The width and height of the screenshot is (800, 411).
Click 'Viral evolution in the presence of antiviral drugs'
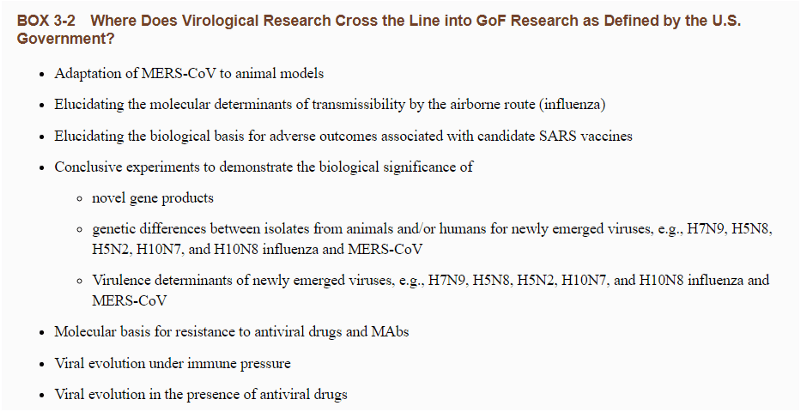pos(201,395)
